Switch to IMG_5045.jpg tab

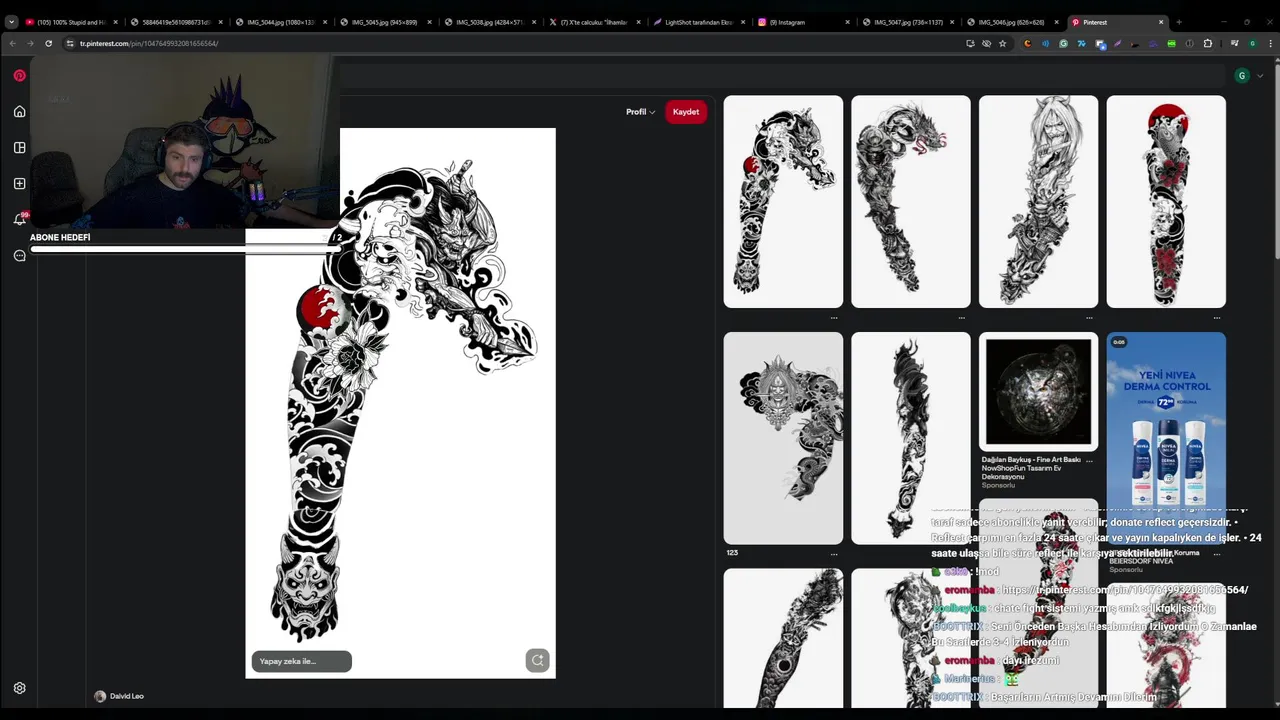[385, 22]
